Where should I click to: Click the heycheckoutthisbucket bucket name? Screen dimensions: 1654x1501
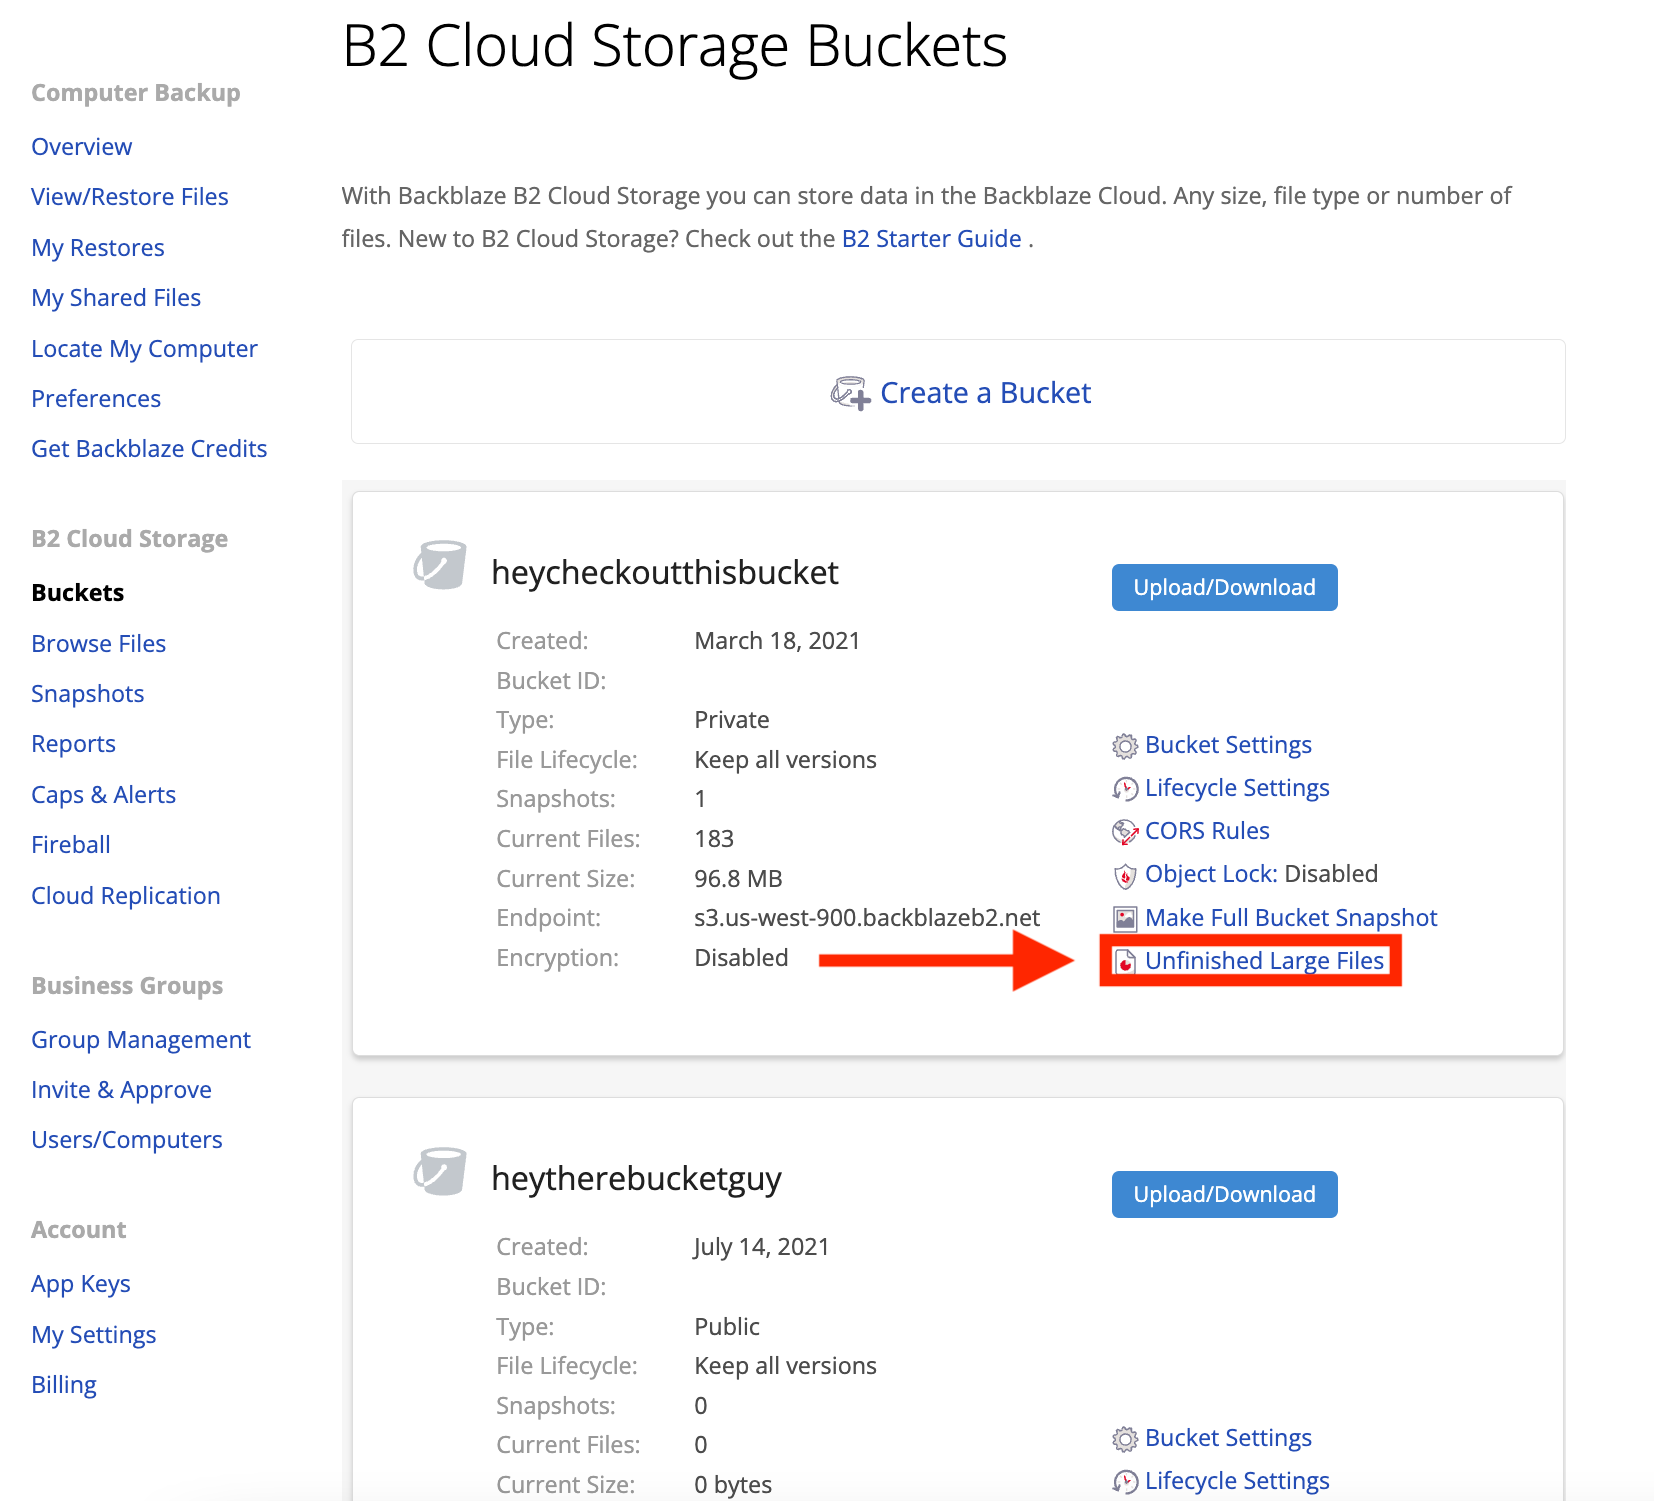coord(665,573)
